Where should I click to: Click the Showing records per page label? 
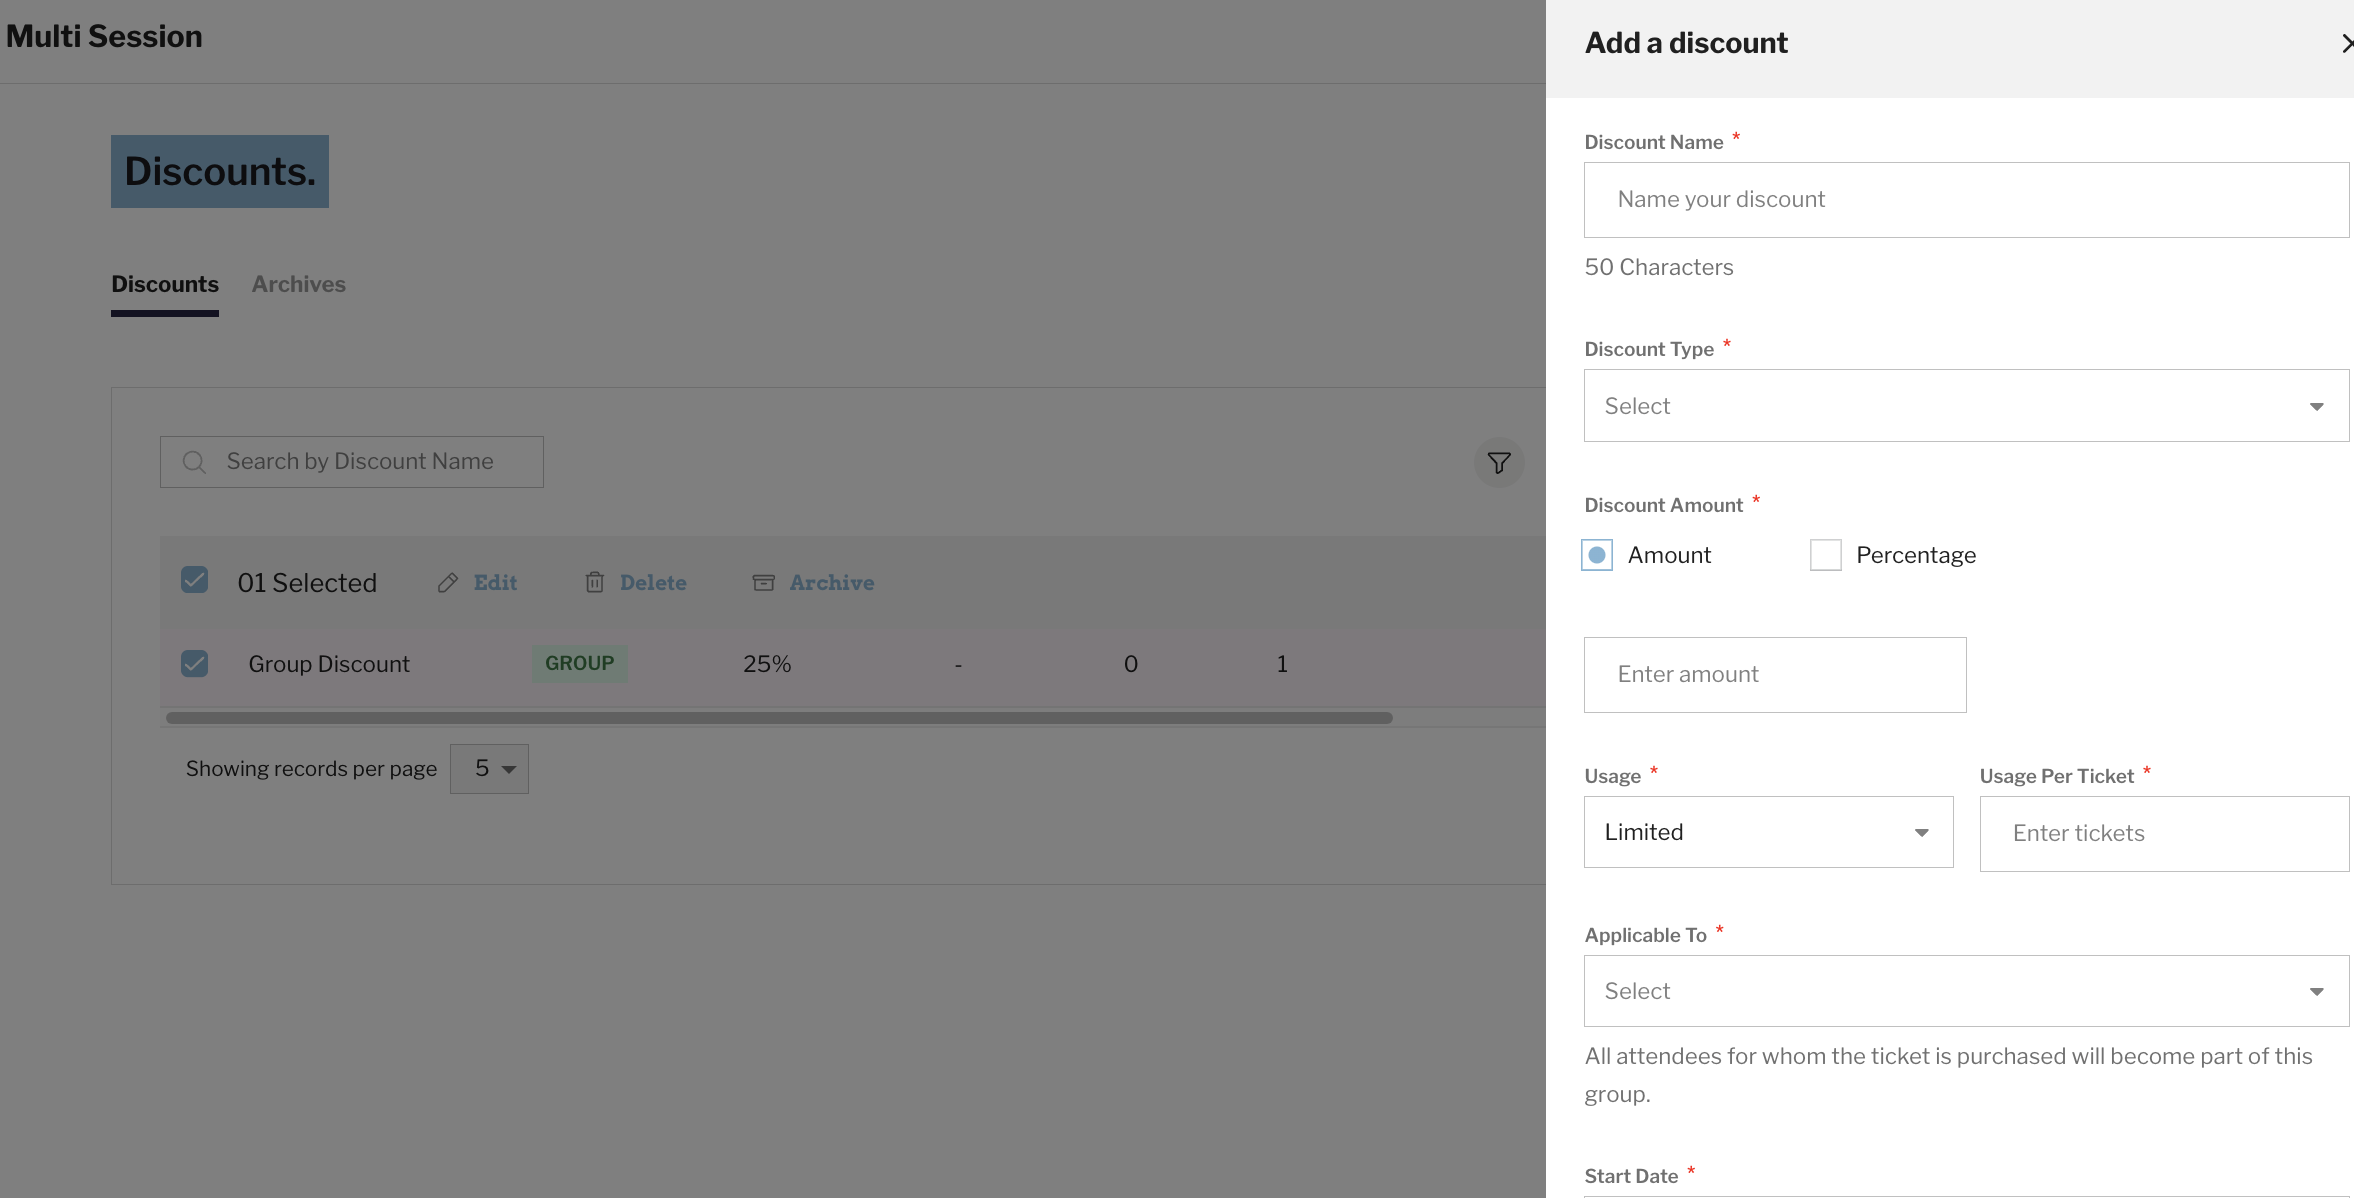(311, 769)
